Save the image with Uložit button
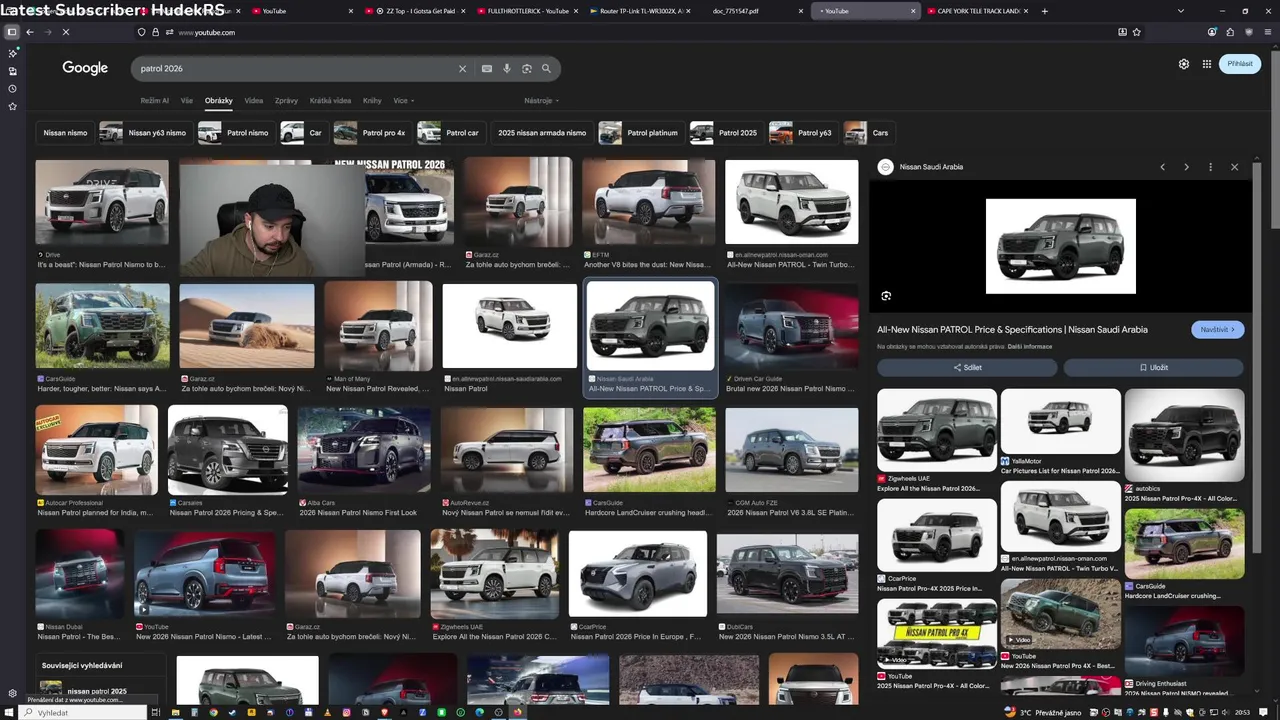This screenshot has width=1280, height=720. pyautogui.click(x=1154, y=368)
